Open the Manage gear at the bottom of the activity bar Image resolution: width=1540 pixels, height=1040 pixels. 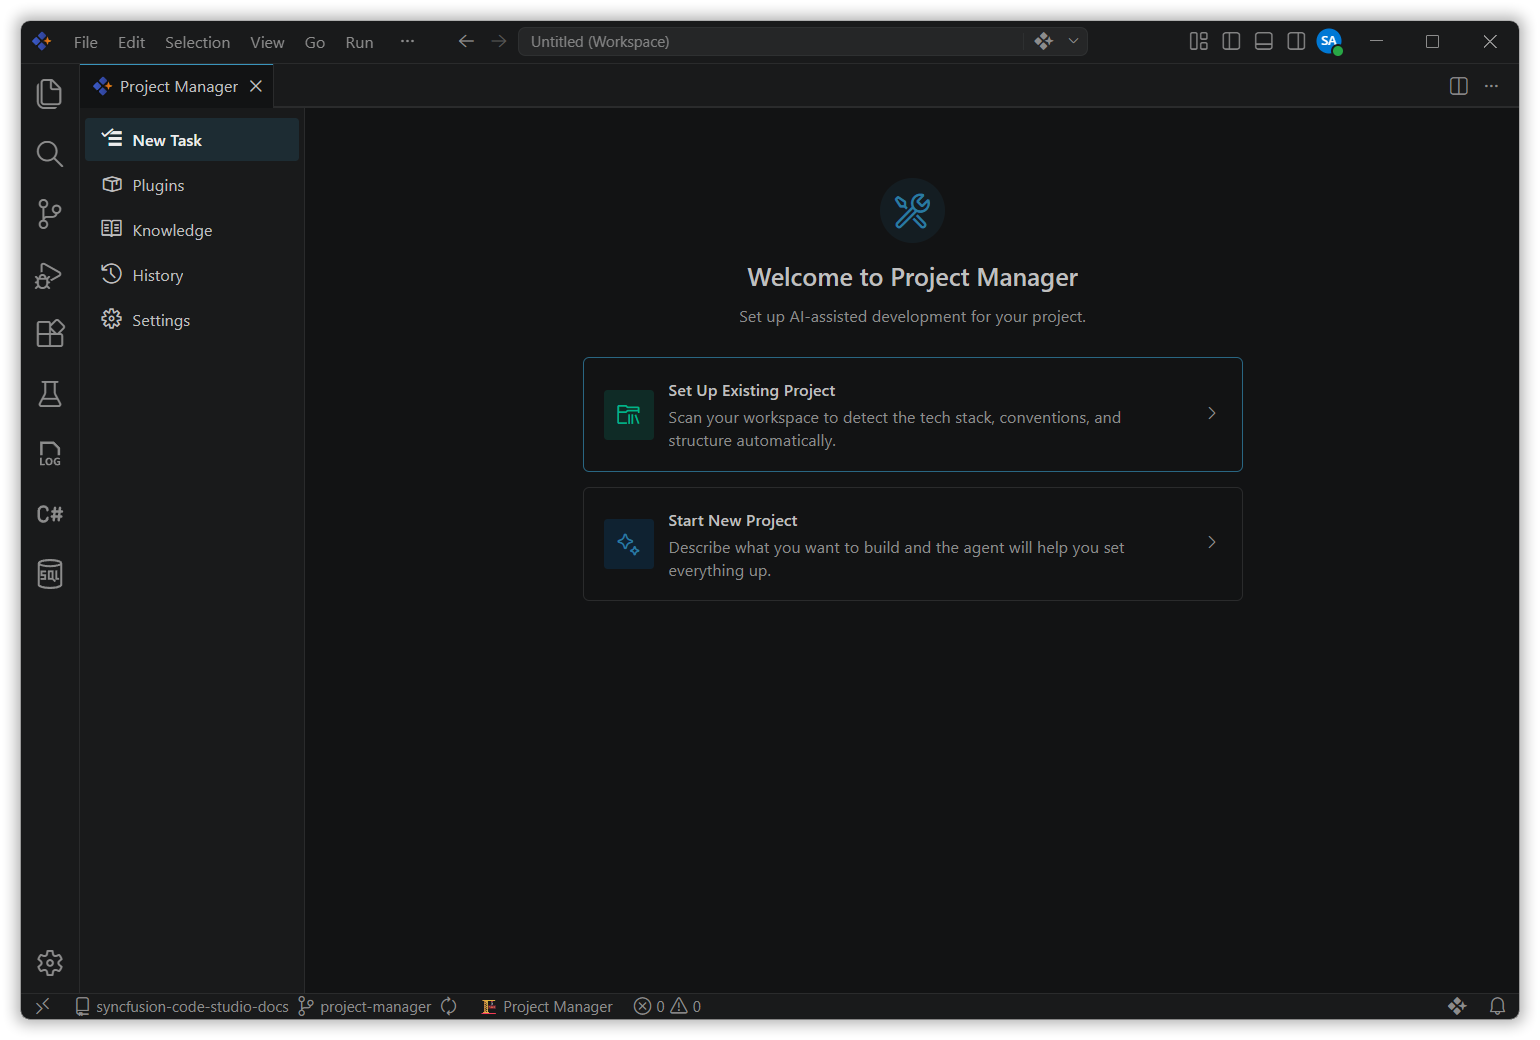(x=49, y=962)
